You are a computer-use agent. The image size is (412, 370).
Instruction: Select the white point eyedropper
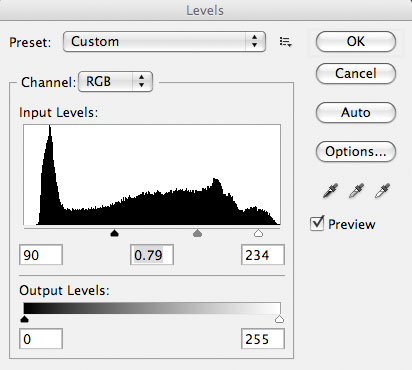(382, 191)
